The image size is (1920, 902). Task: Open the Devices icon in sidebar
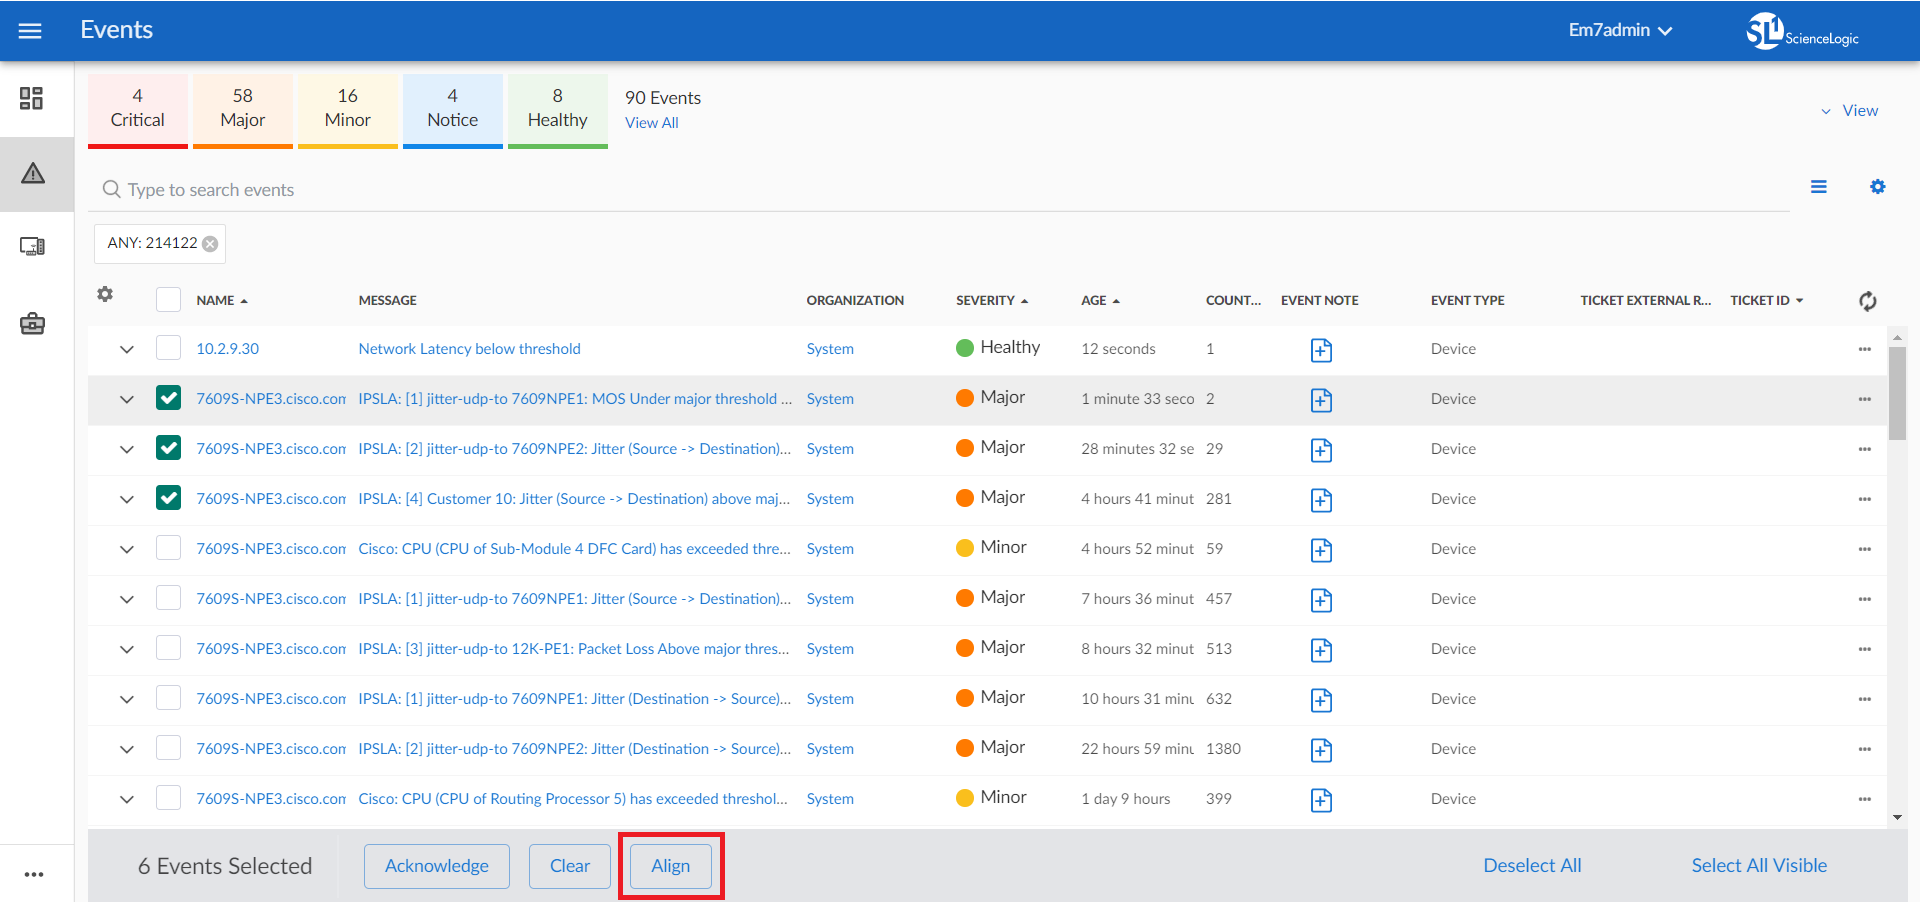click(32, 247)
